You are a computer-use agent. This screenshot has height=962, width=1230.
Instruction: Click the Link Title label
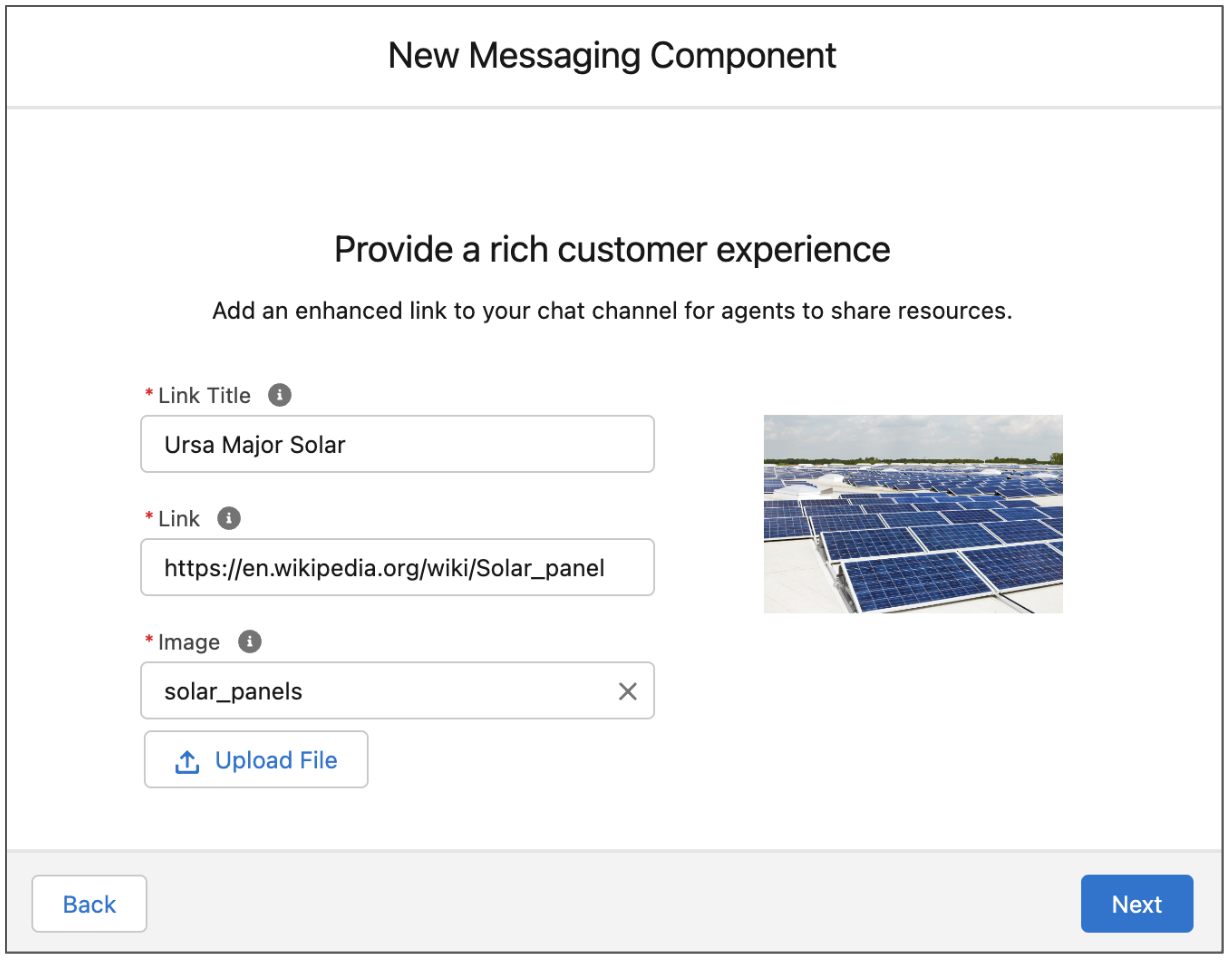tap(204, 395)
